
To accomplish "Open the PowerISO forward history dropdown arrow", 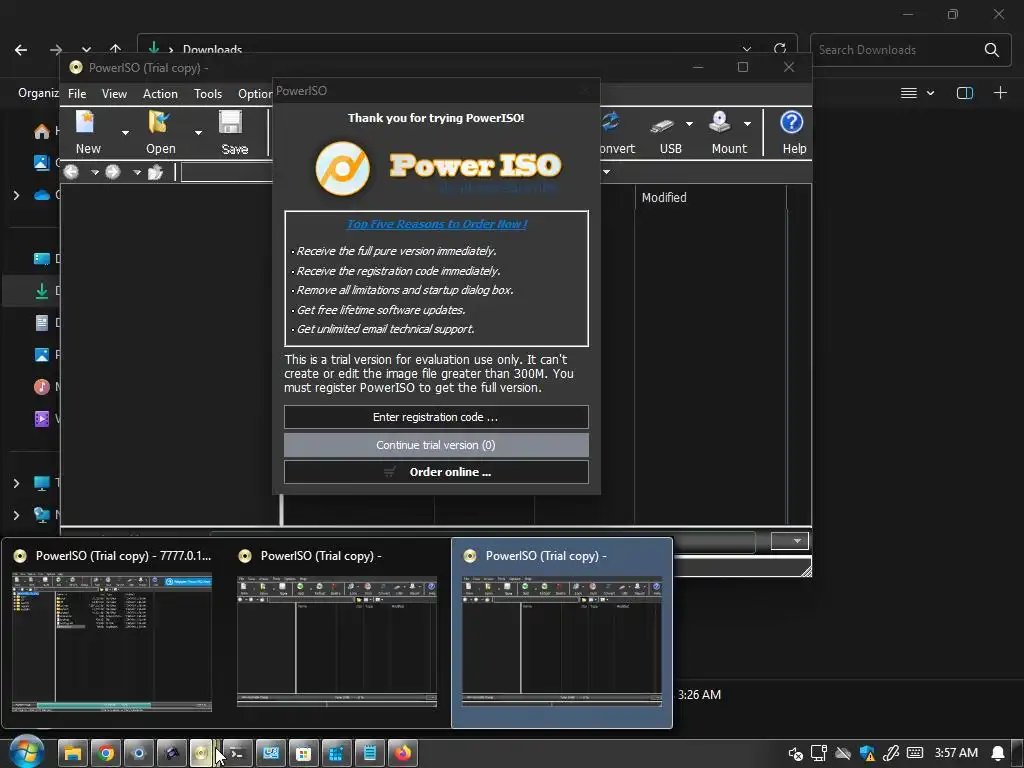I will tap(136, 172).
